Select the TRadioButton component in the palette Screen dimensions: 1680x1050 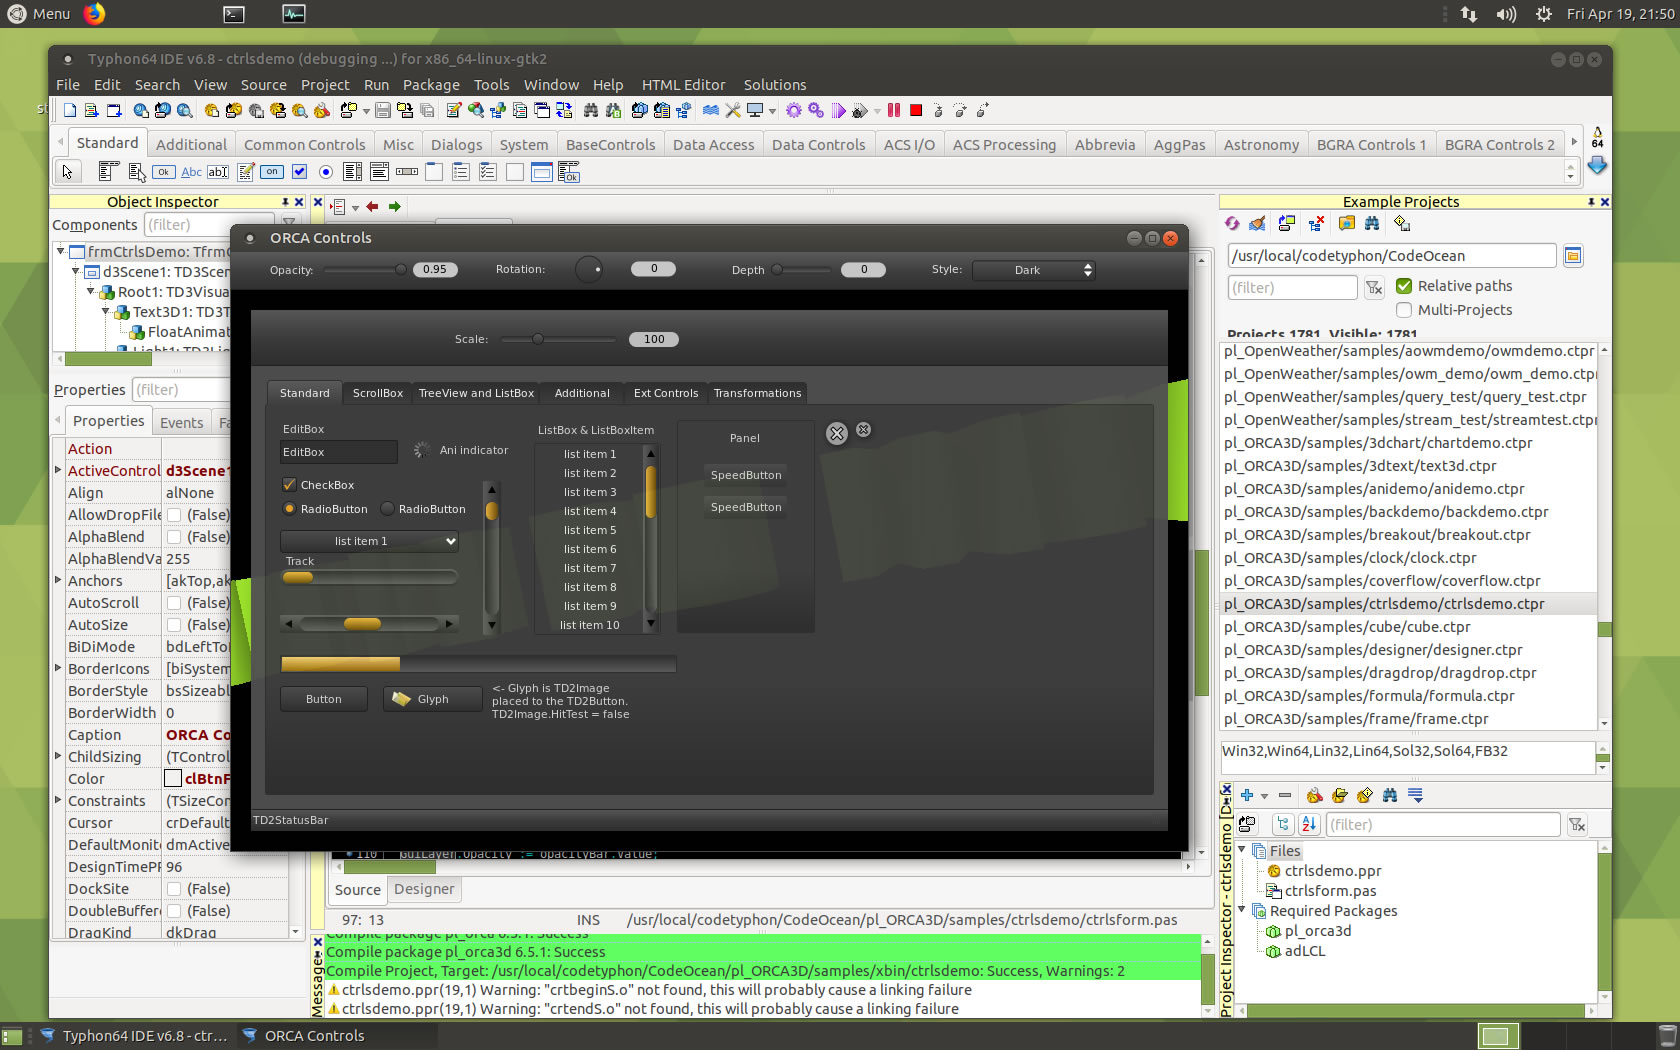326,172
